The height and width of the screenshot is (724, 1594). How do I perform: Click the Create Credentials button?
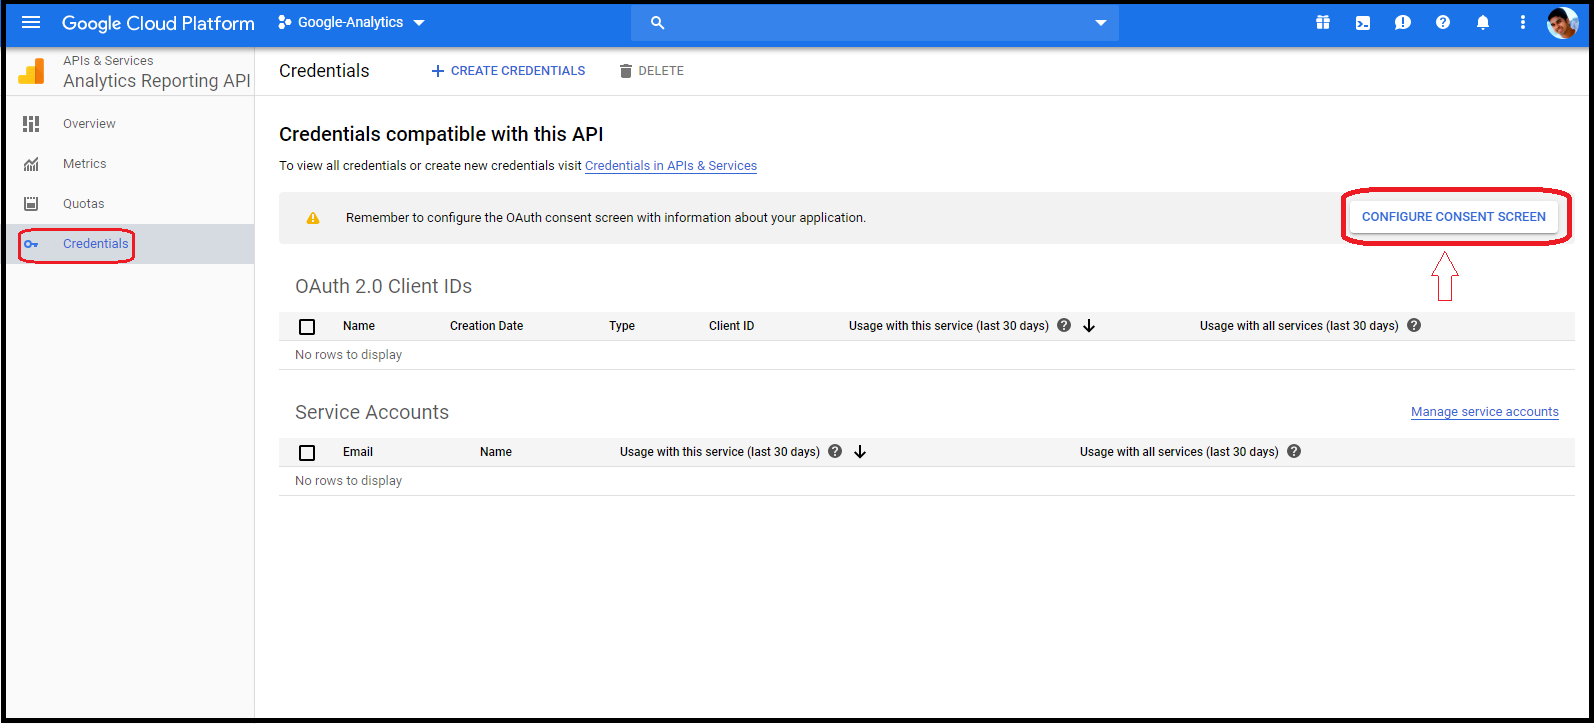pos(508,71)
